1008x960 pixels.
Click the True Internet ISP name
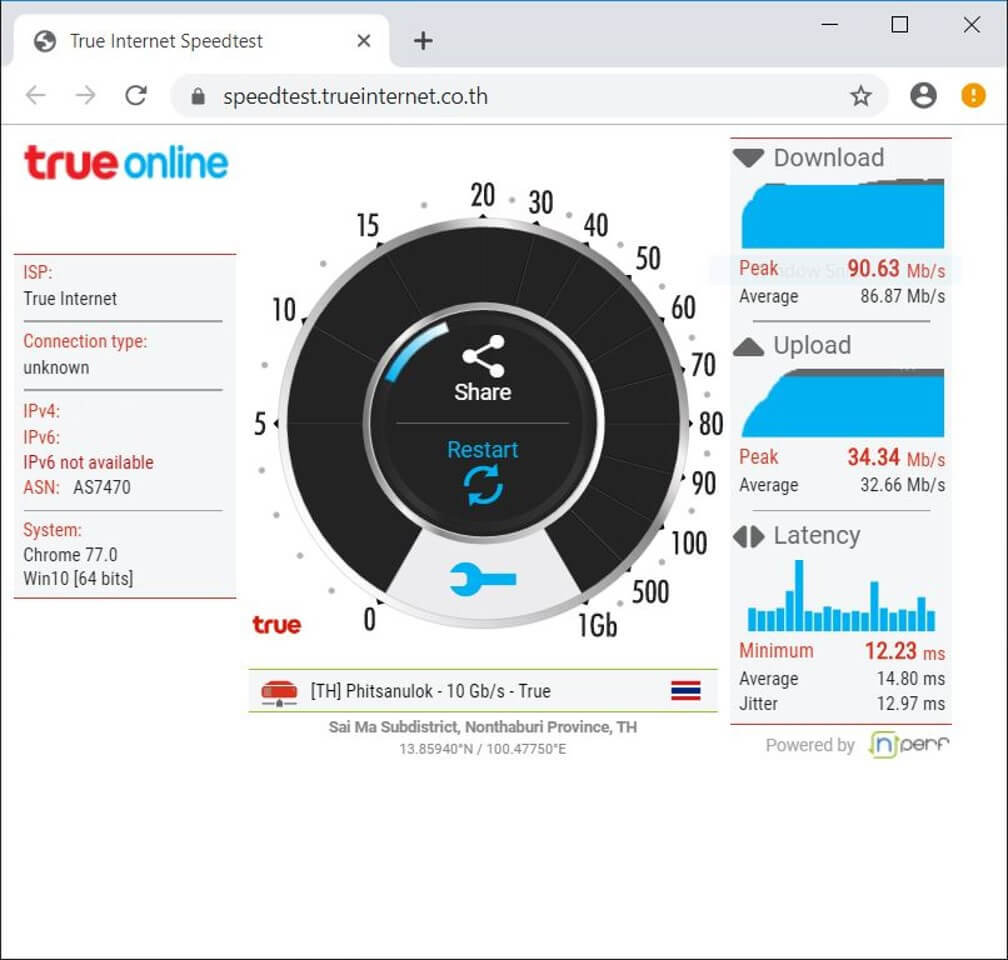pyautogui.click(x=70, y=299)
